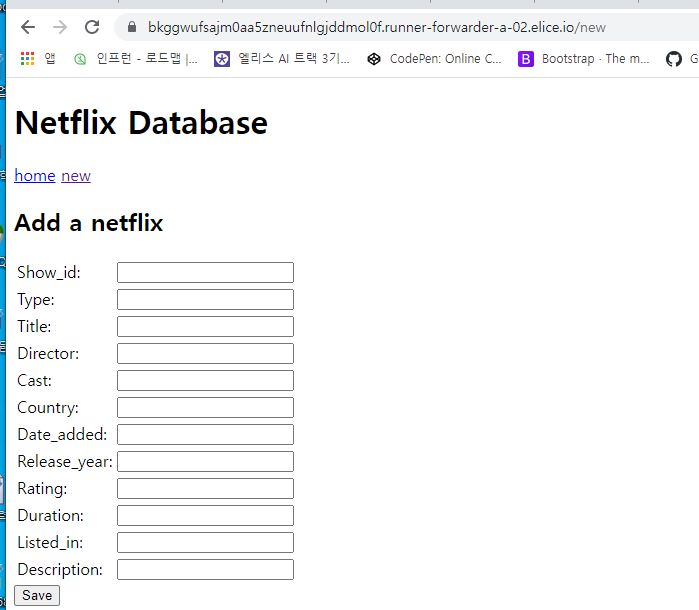The height and width of the screenshot is (610, 699).
Task: Focus the Duration input field
Action: [206, 515]
